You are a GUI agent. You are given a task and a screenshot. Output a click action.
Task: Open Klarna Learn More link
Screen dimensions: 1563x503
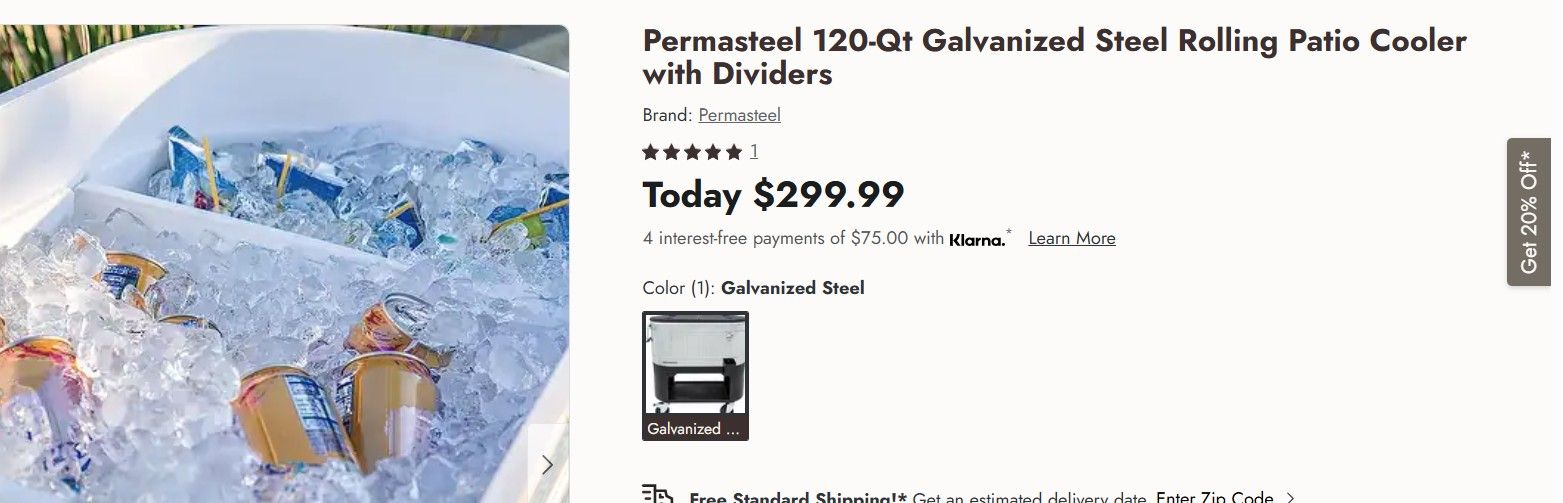point(1071,238)
